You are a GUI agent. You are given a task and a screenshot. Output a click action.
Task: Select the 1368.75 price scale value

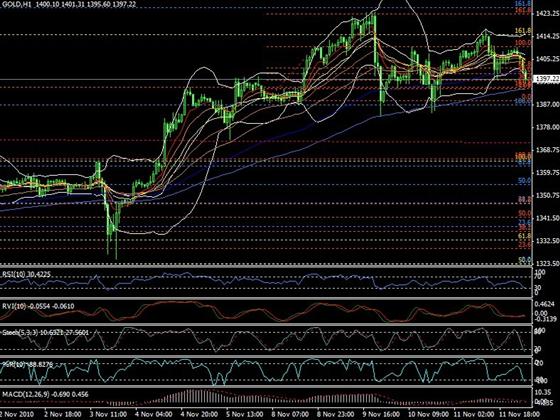(x=548, y=150)
